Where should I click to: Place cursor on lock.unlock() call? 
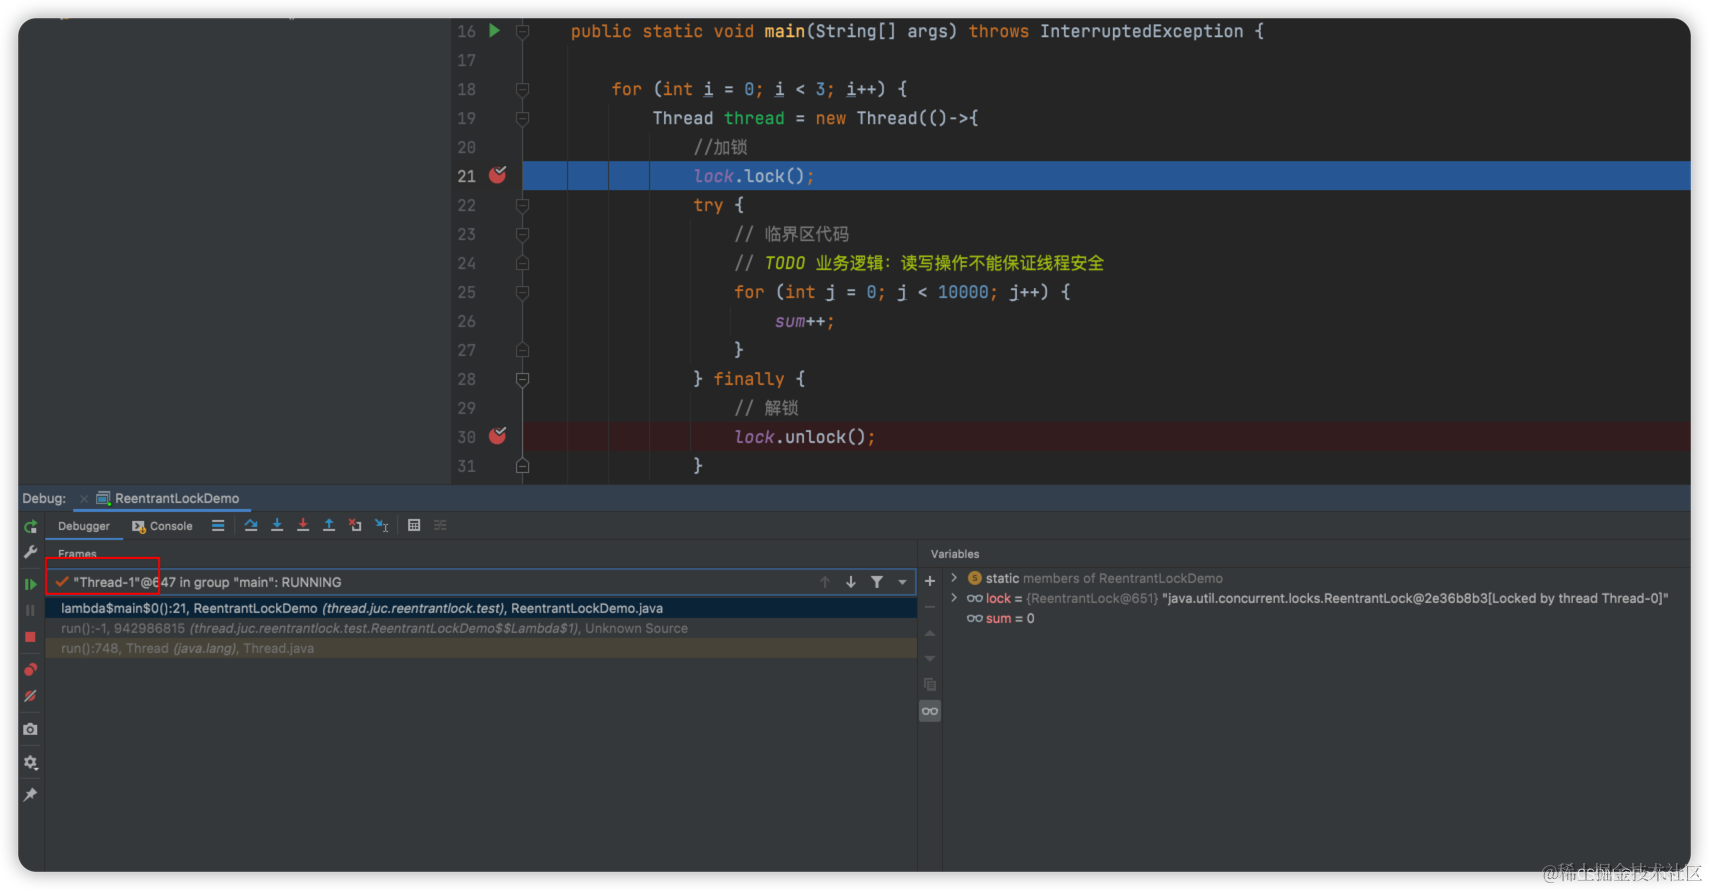(804, 437)
